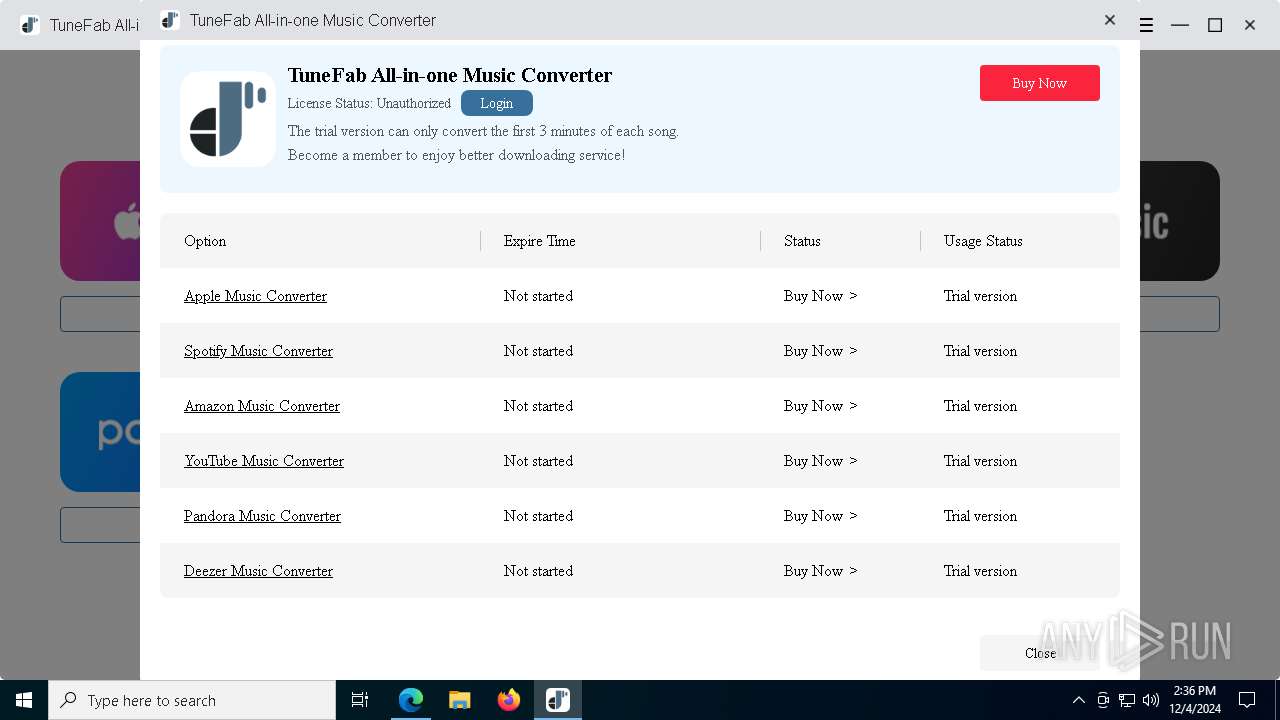
Task: Click Buy Now > for Apple Music Converter
Action: 821,296
